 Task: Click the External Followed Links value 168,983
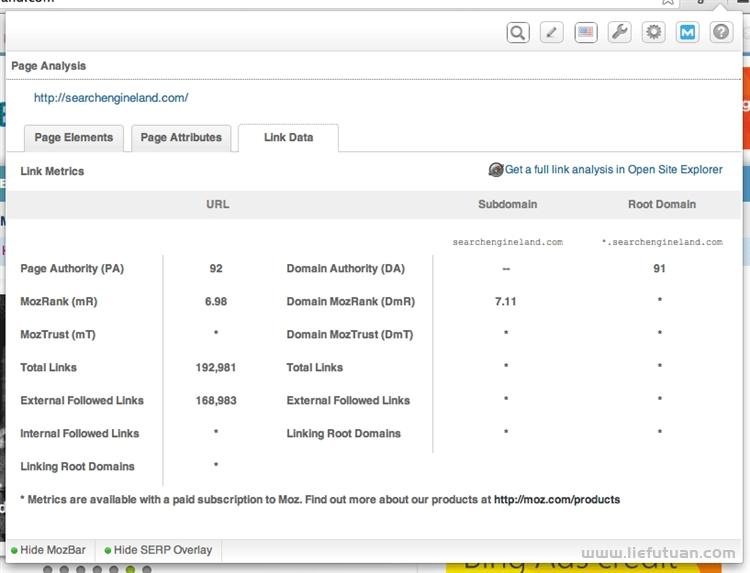pyautogui.click(x=216, y=400)
